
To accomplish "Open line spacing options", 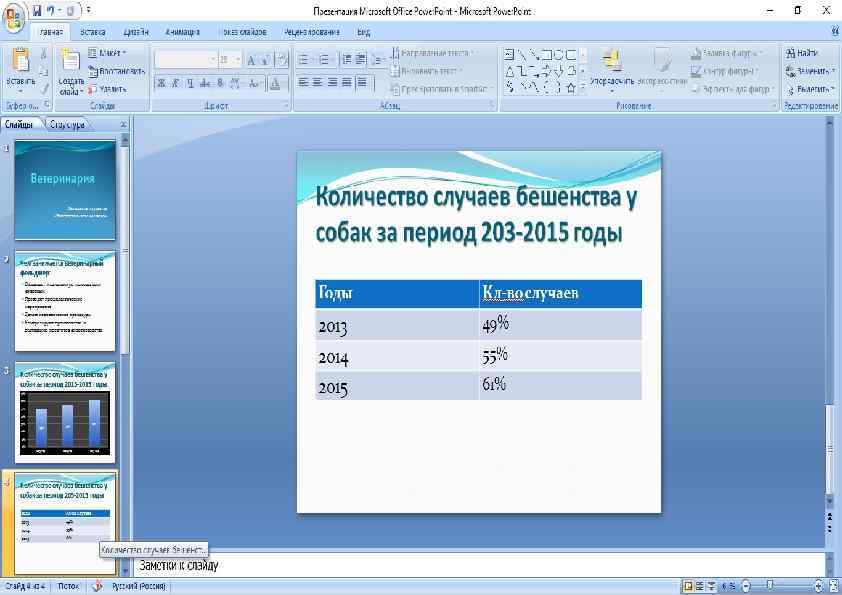I will pos(378,60).
